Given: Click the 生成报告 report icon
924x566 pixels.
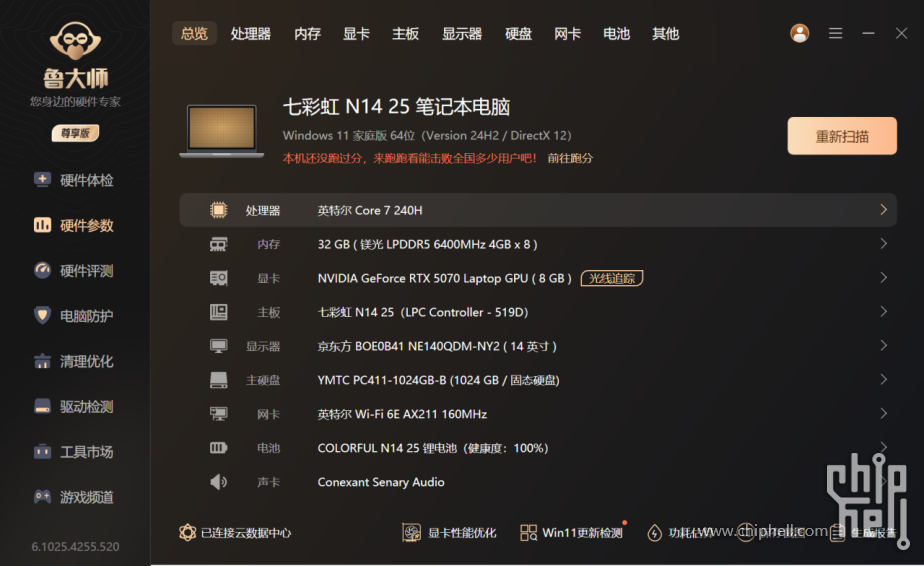Looking at the screenshot, I should pyautogui.click(x=837, y=533).
